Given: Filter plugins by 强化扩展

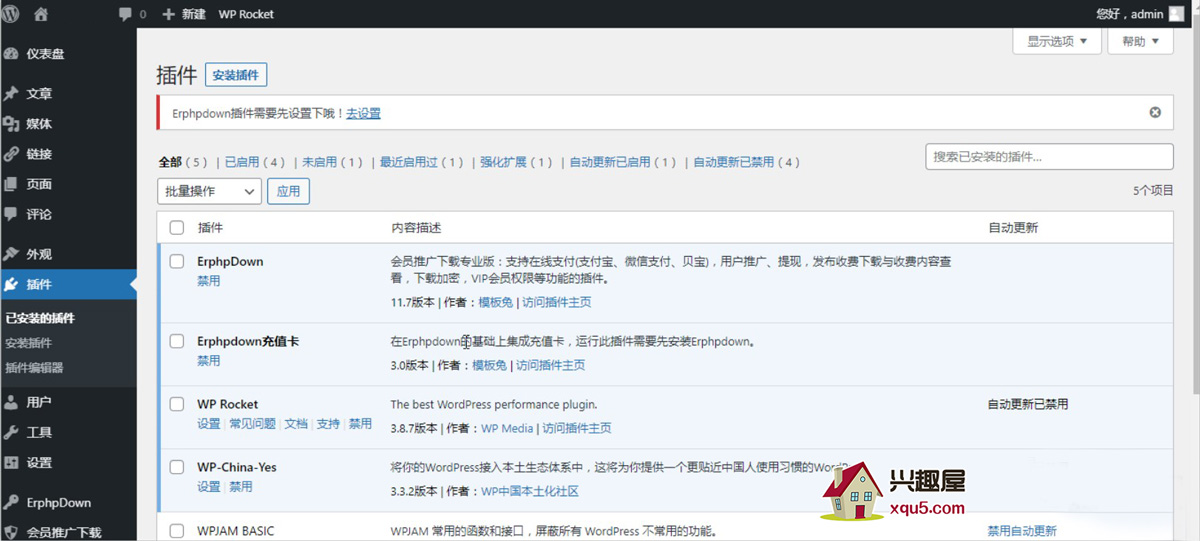Looking at the screenshot, I should tap(503, 162).
